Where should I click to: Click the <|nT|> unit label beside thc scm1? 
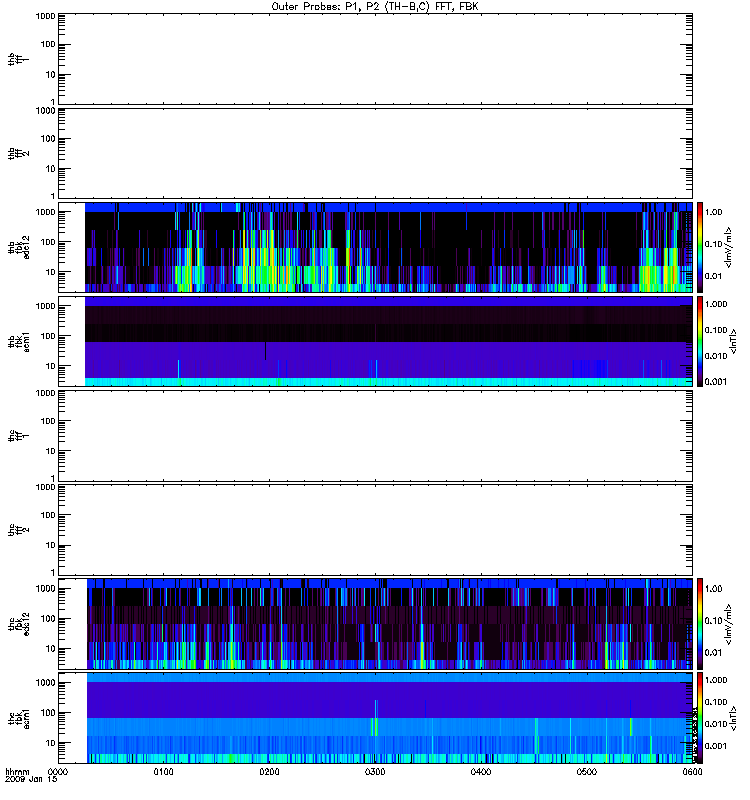734,718
